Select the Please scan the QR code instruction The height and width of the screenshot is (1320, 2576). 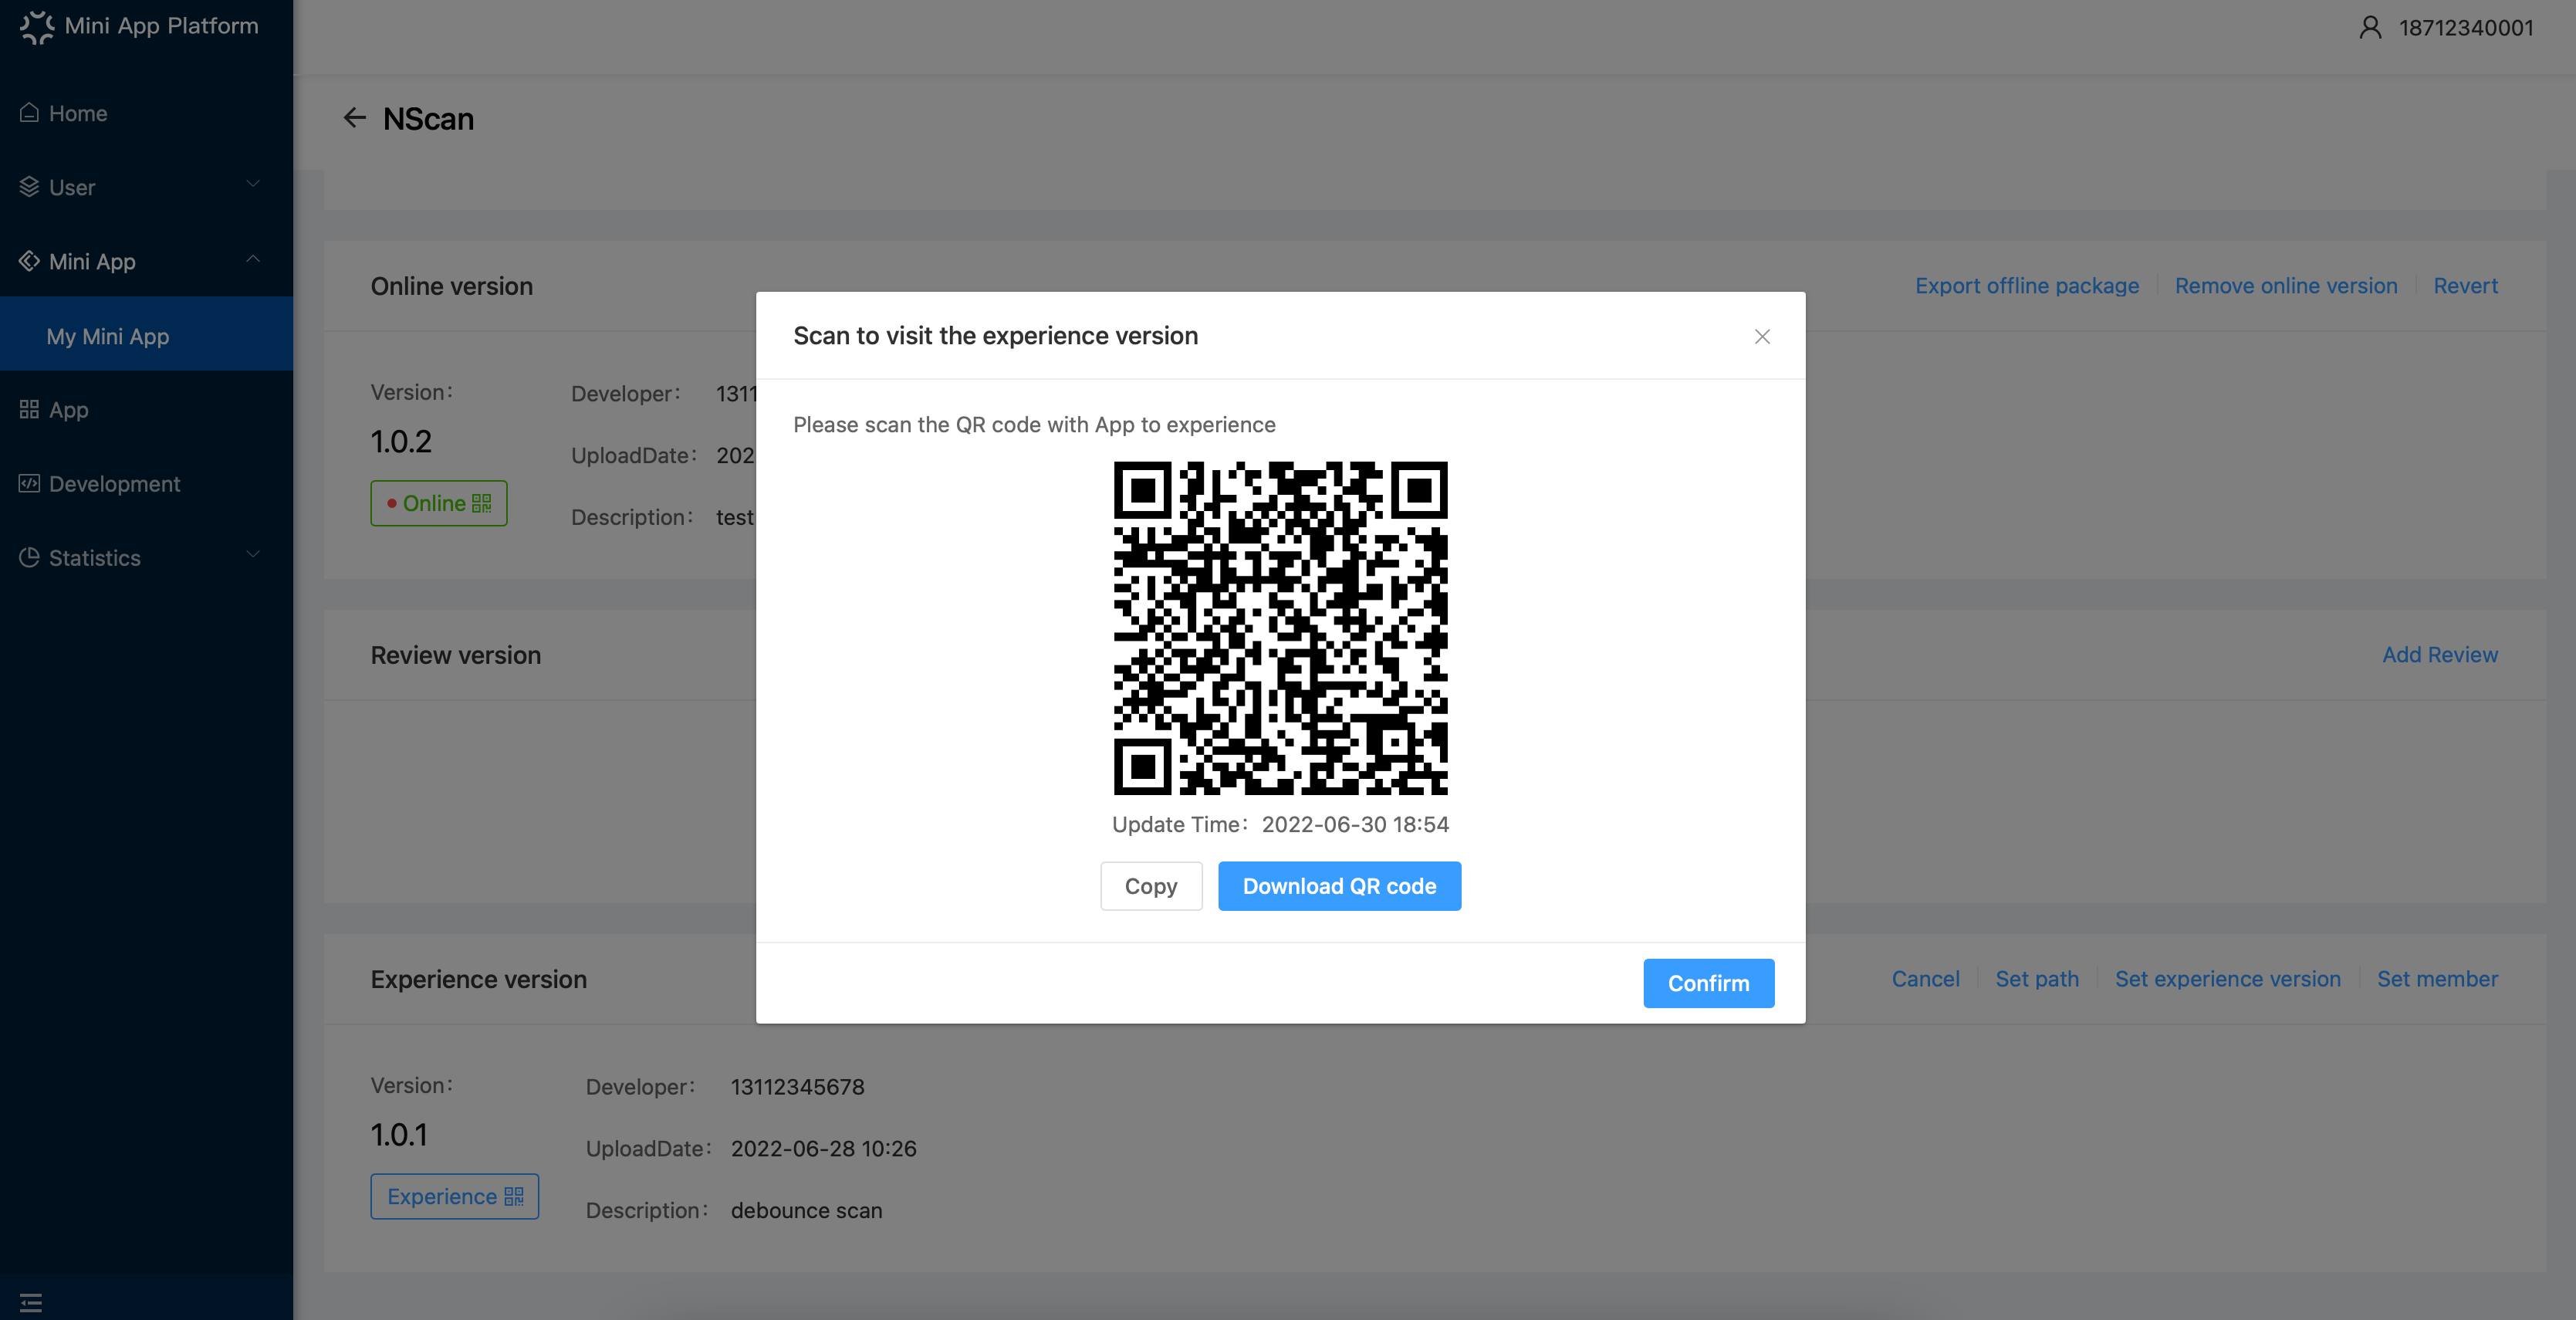point(1034,425)
